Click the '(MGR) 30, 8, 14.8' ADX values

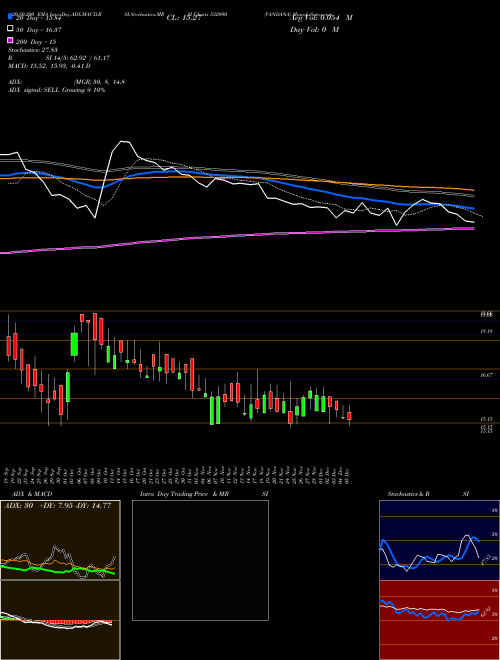99,82
